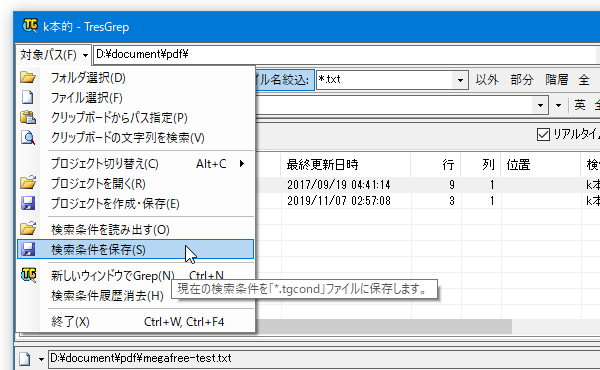Screen dimensions: 600x370
Task: Click the target path field D:¥document¥pdf¥
Action: 346,54
